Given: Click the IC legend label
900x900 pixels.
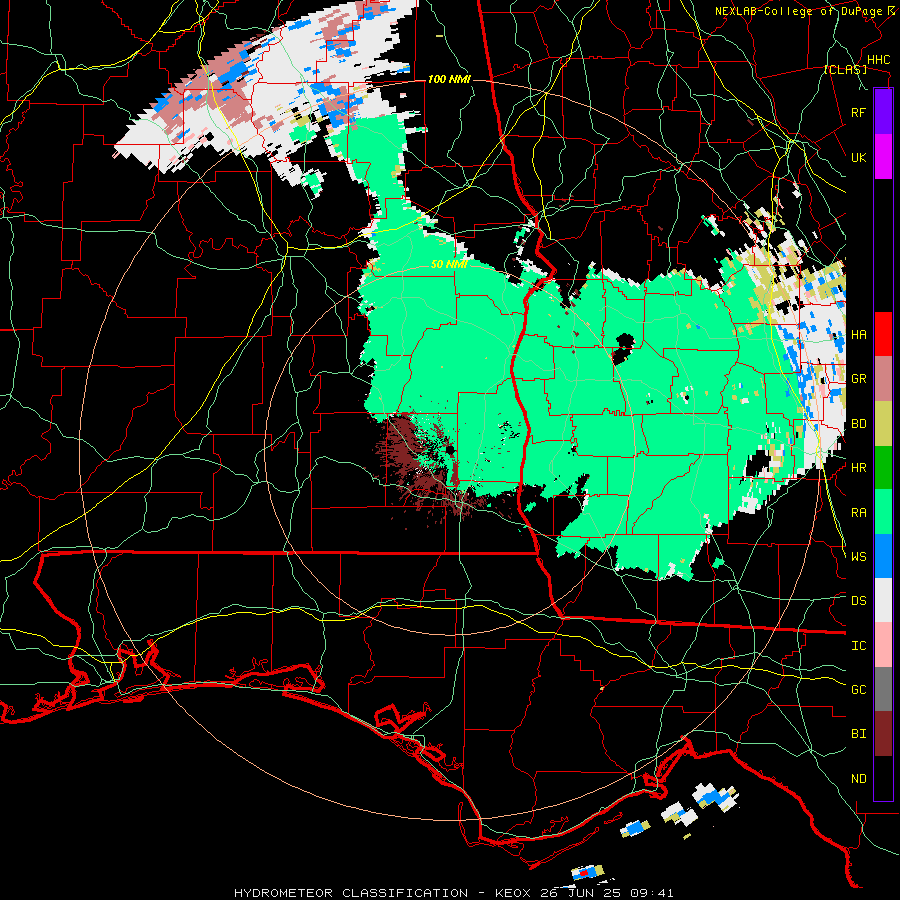Looking at the screenshot, I should [858, 646].
